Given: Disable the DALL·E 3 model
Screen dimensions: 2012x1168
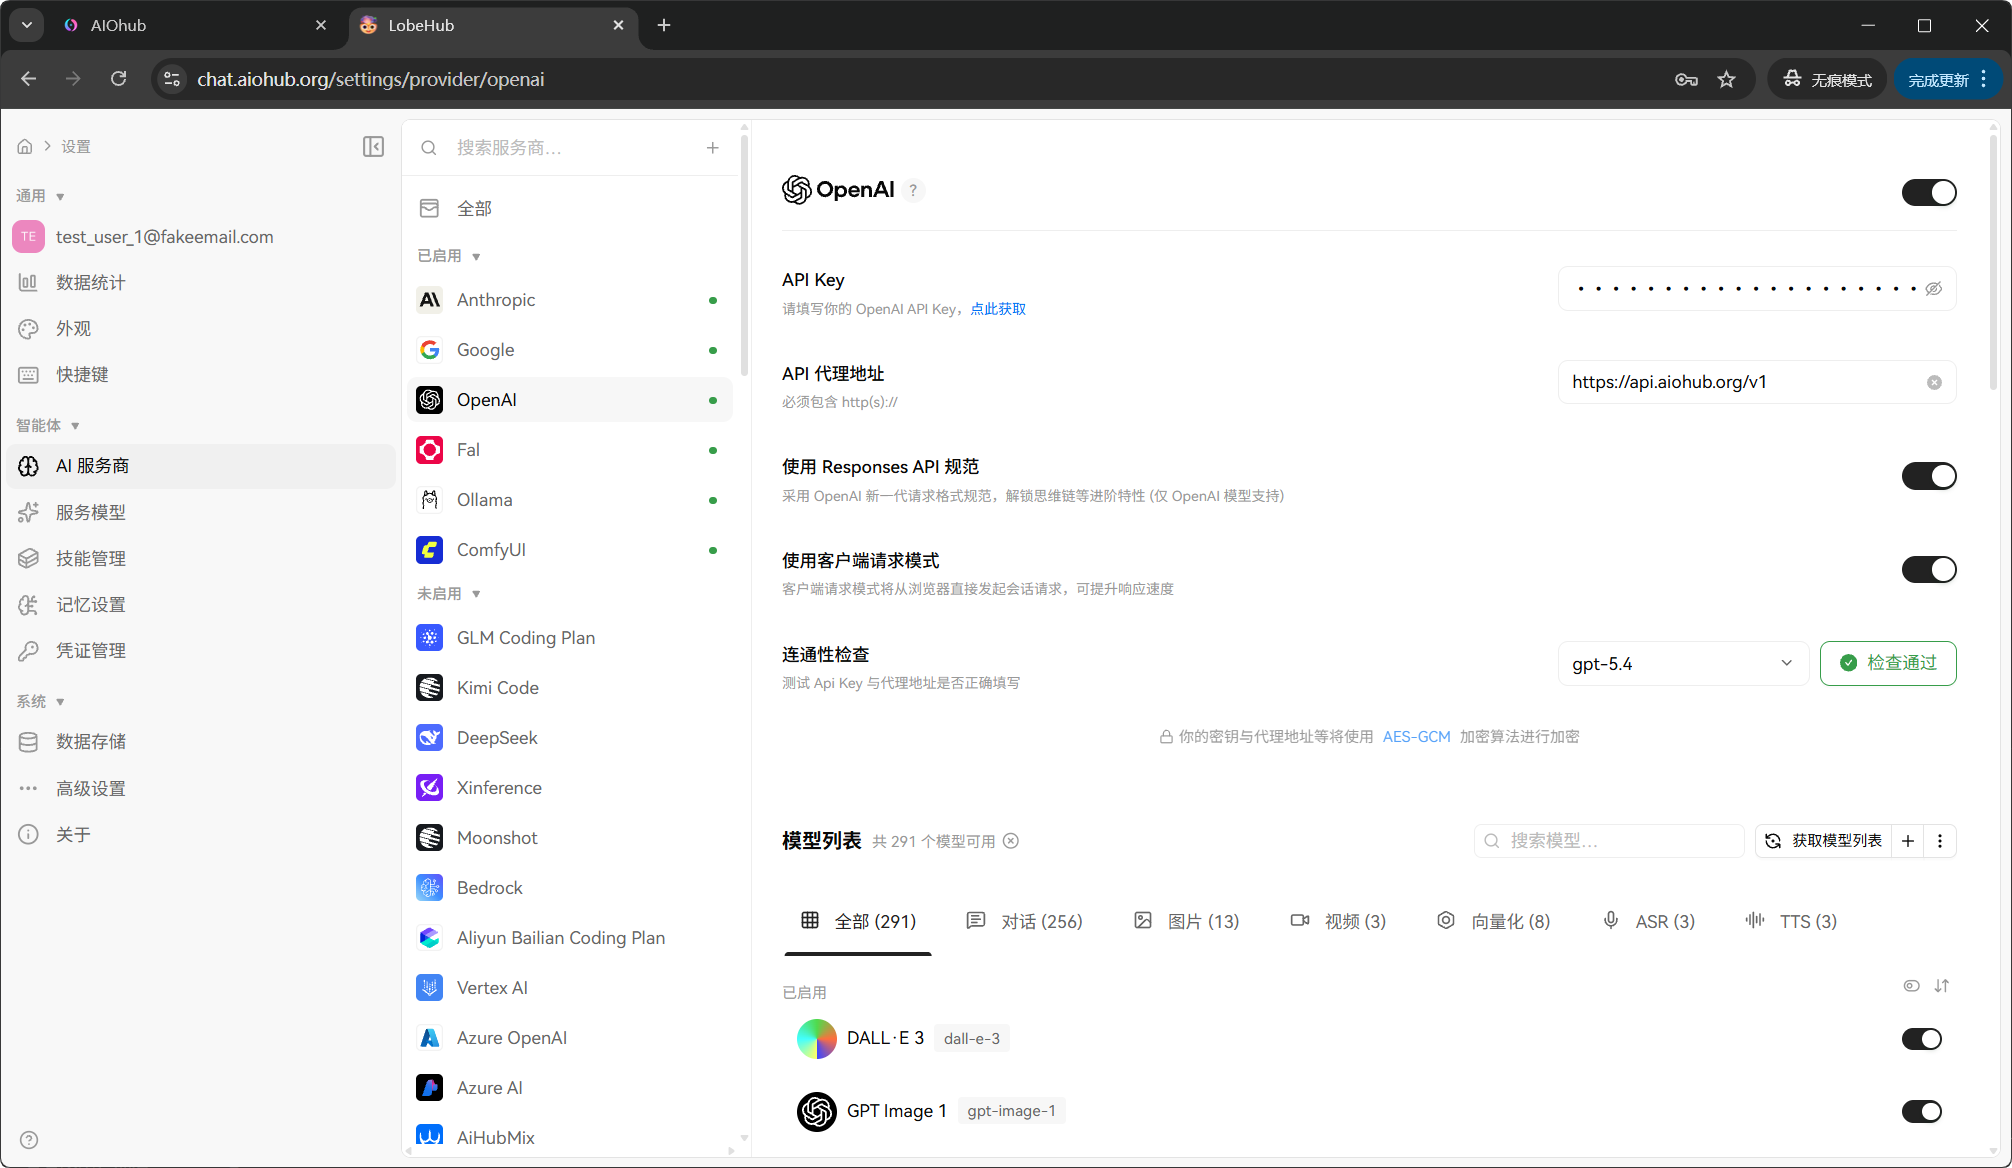Looking at the screenshot, I should click(x=1921, y=1039).
